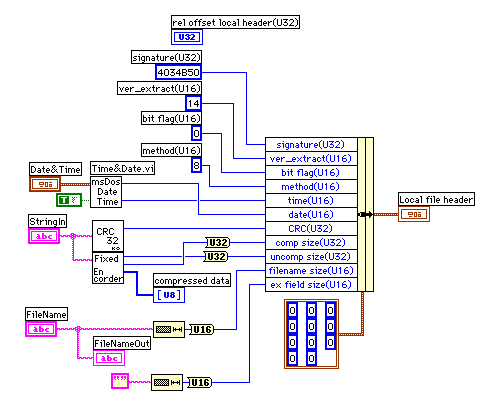Click the U32 conversion node feeding uncomp size
The width and height of the screenshot is (494, 412).
(x=216, y=256)
